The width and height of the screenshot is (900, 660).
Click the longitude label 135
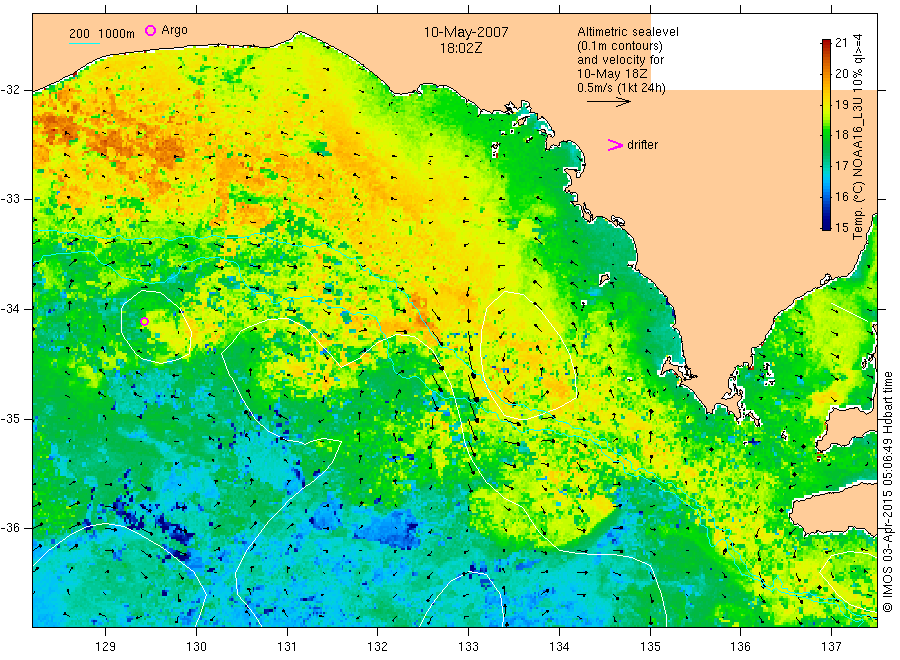[650, 647]
